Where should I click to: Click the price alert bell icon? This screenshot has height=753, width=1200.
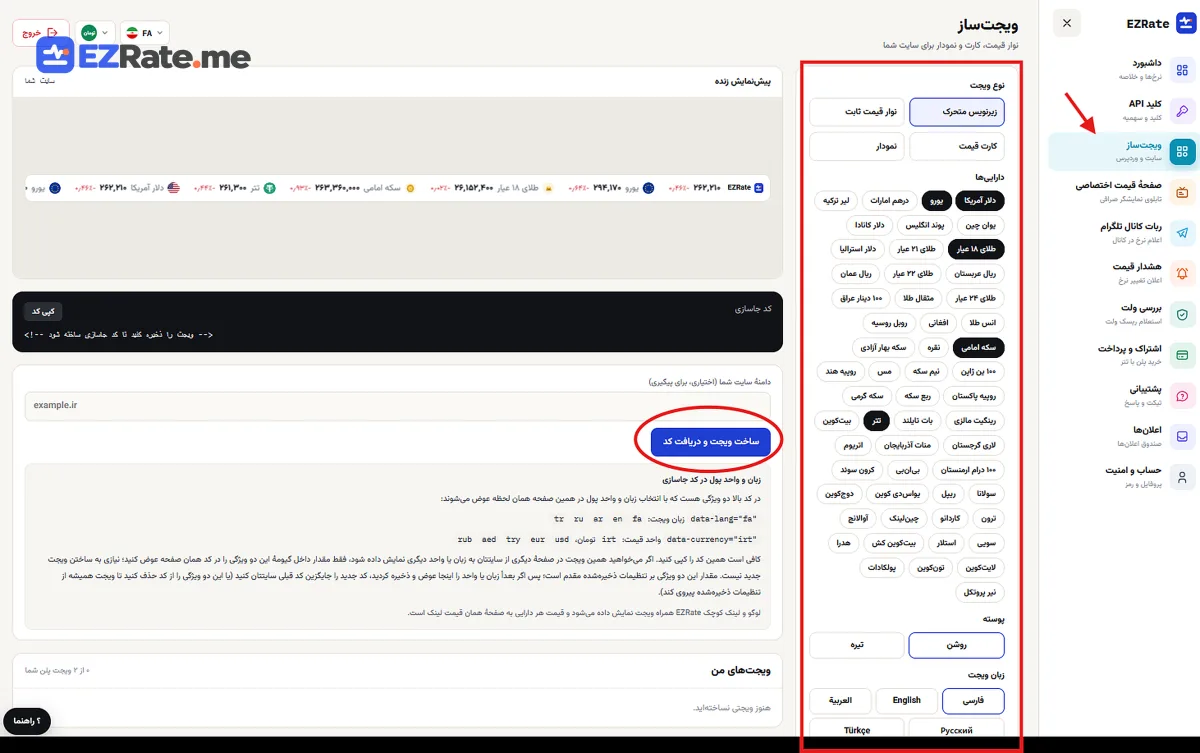[x=1182, y=273]
